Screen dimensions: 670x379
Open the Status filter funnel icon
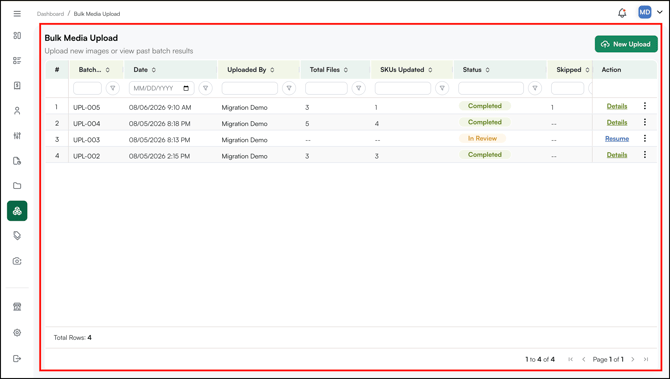point(535,88)
